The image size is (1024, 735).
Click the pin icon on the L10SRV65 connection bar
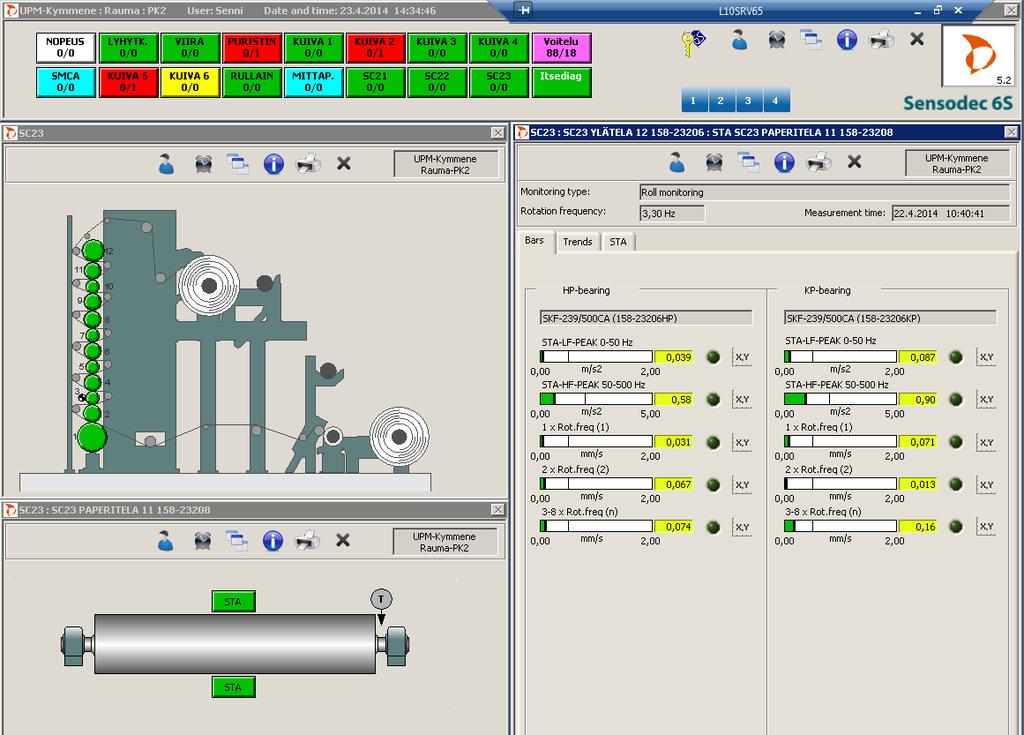pyautogui.click(x=523, y=10)
